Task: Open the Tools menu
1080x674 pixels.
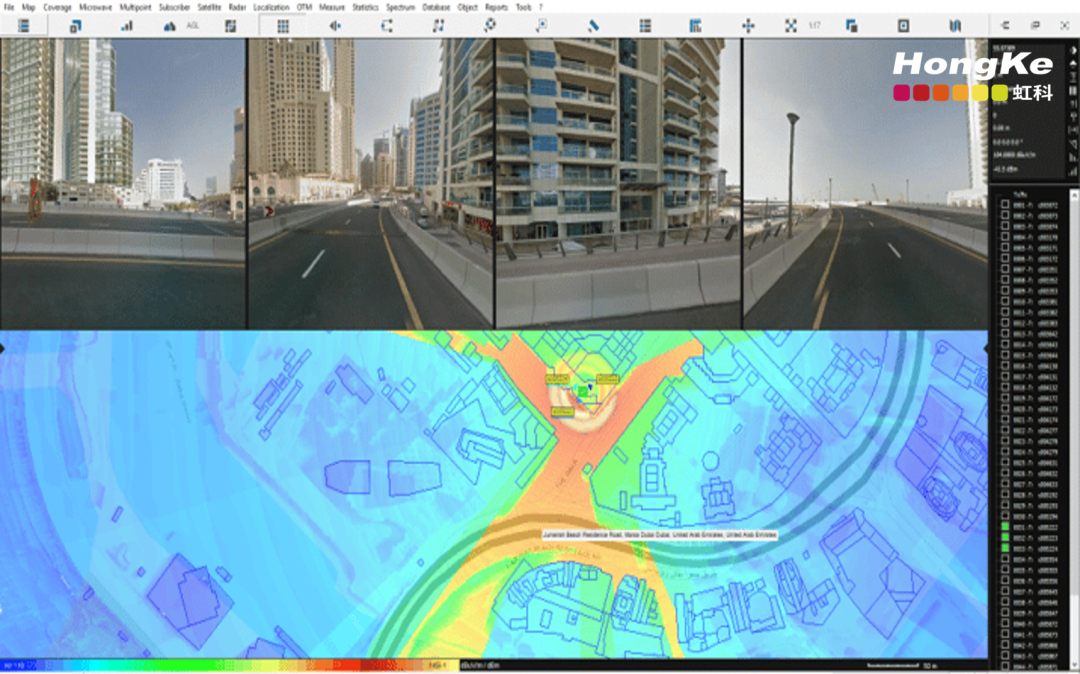Action: pos(523,7)
